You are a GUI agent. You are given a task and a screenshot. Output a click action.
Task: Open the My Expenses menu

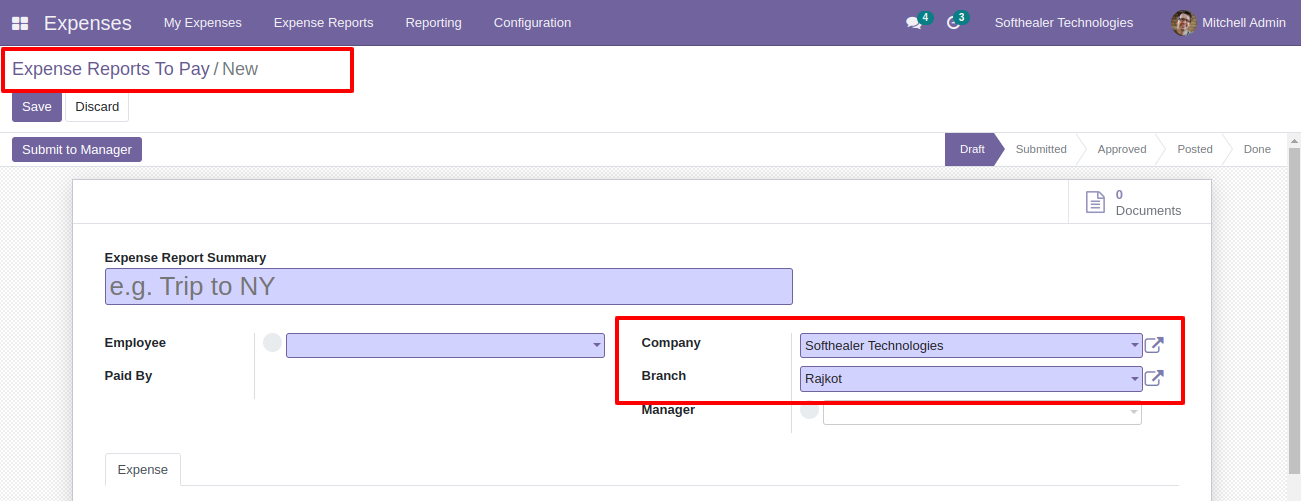coord(203,23)
